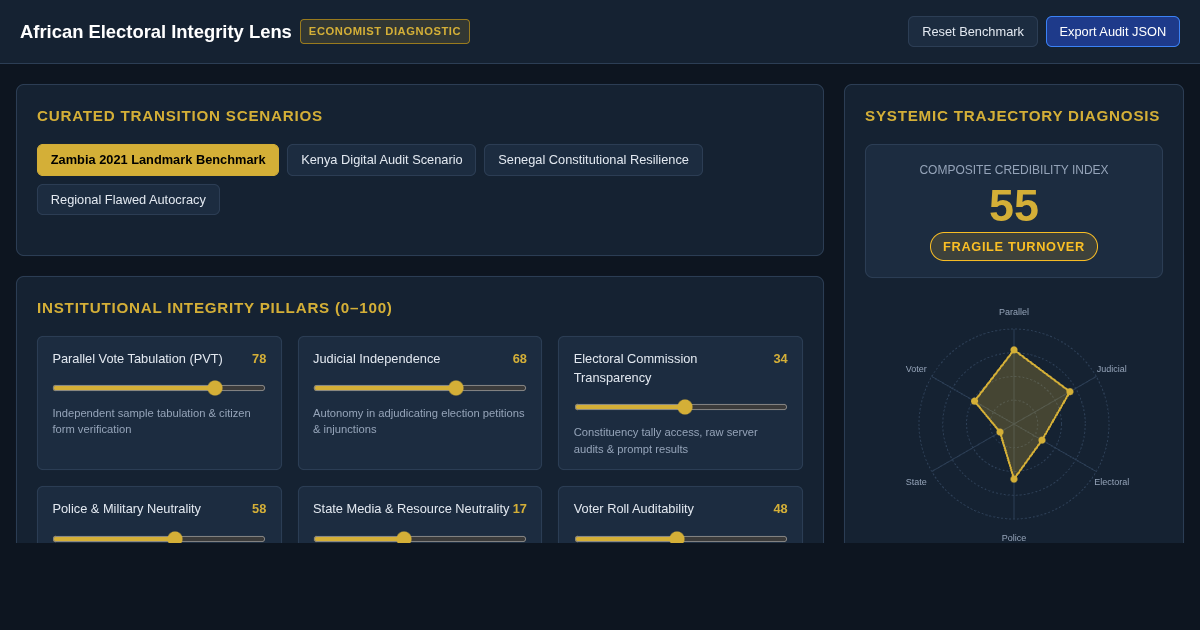Switch to Senegal Constitutional Resilience scenario
Image resolution: width=1200 pixels, height=630 pixels.
[x=593, y=160]
